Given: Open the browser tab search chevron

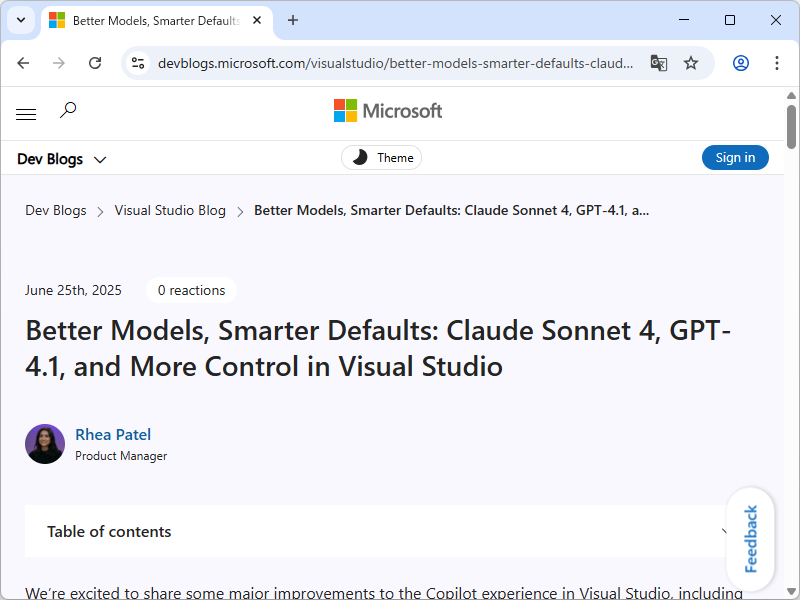Looking at the screenshot, I should coord(20,20).
